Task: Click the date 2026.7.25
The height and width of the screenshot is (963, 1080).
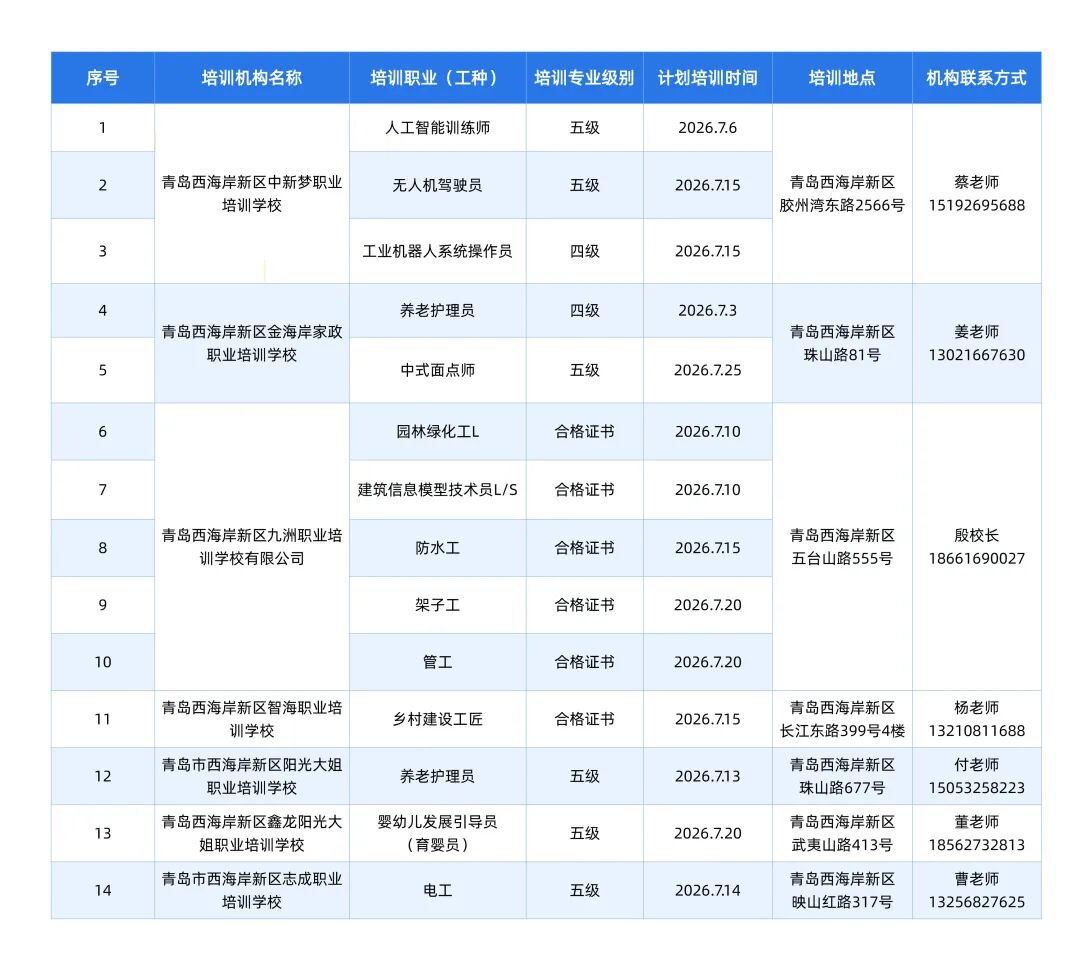Action: [x=707, y=371]
